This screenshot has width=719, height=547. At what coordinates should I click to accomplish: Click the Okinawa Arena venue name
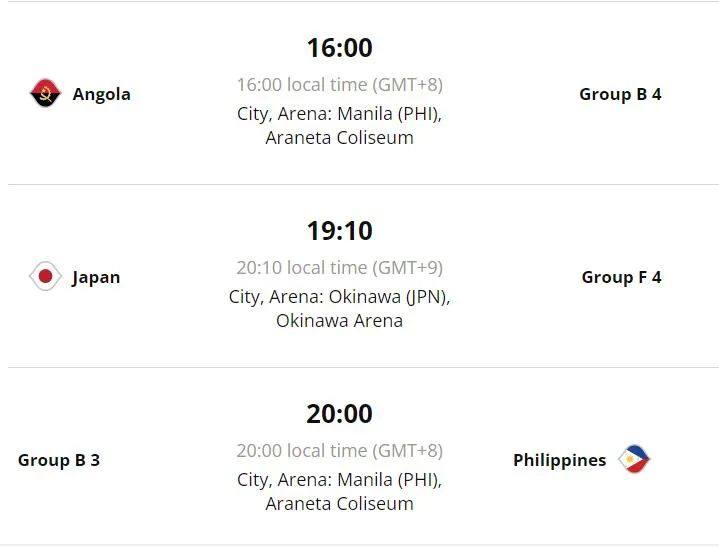coord(339,320)
